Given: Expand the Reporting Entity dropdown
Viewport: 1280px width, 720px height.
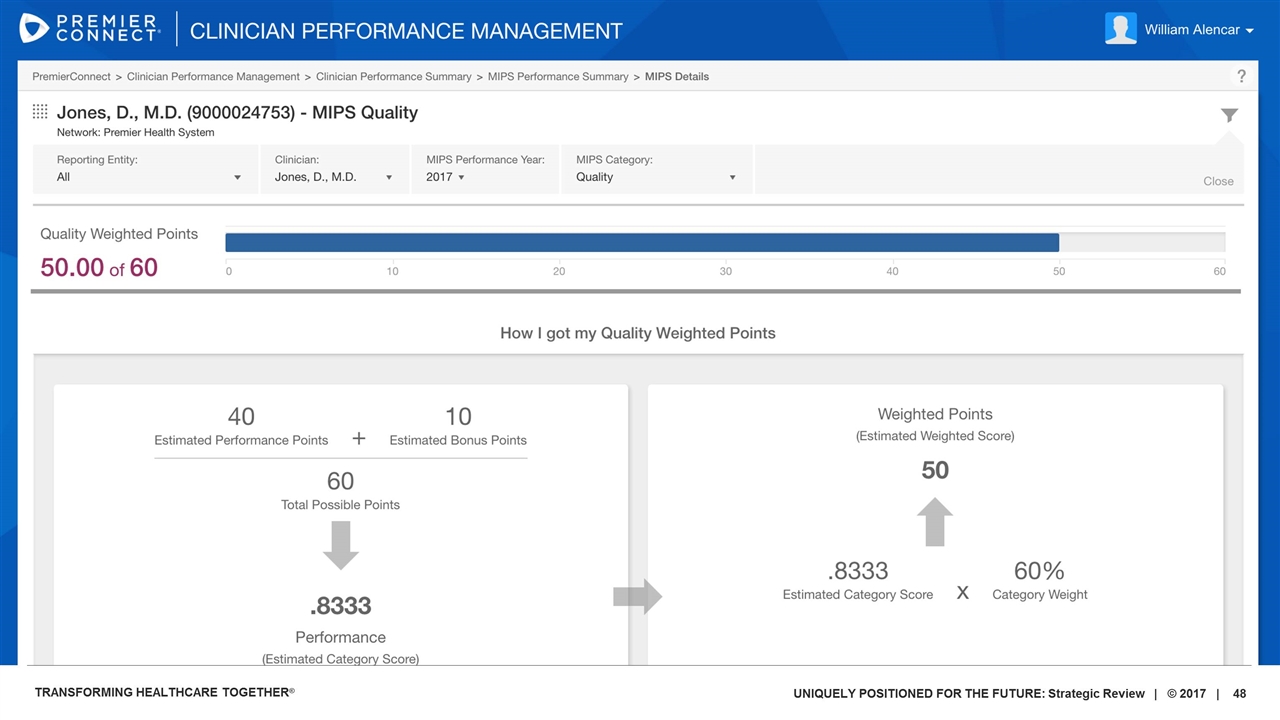Looking at the screenshot, I should (146, 169).
